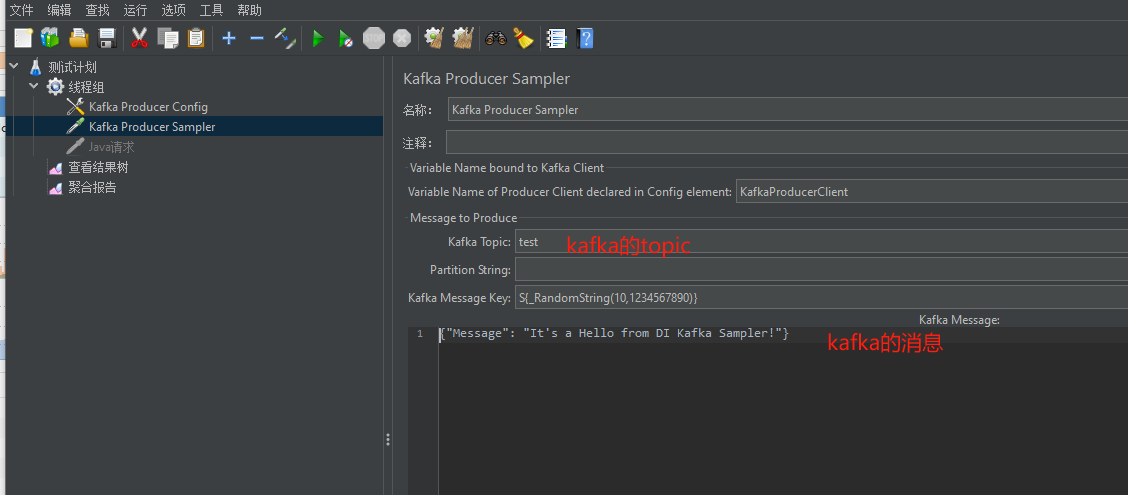The width and height of the screenshot is (1128, 495).
Task: Click the Kafka Message: label
Action: click(959, 319)
